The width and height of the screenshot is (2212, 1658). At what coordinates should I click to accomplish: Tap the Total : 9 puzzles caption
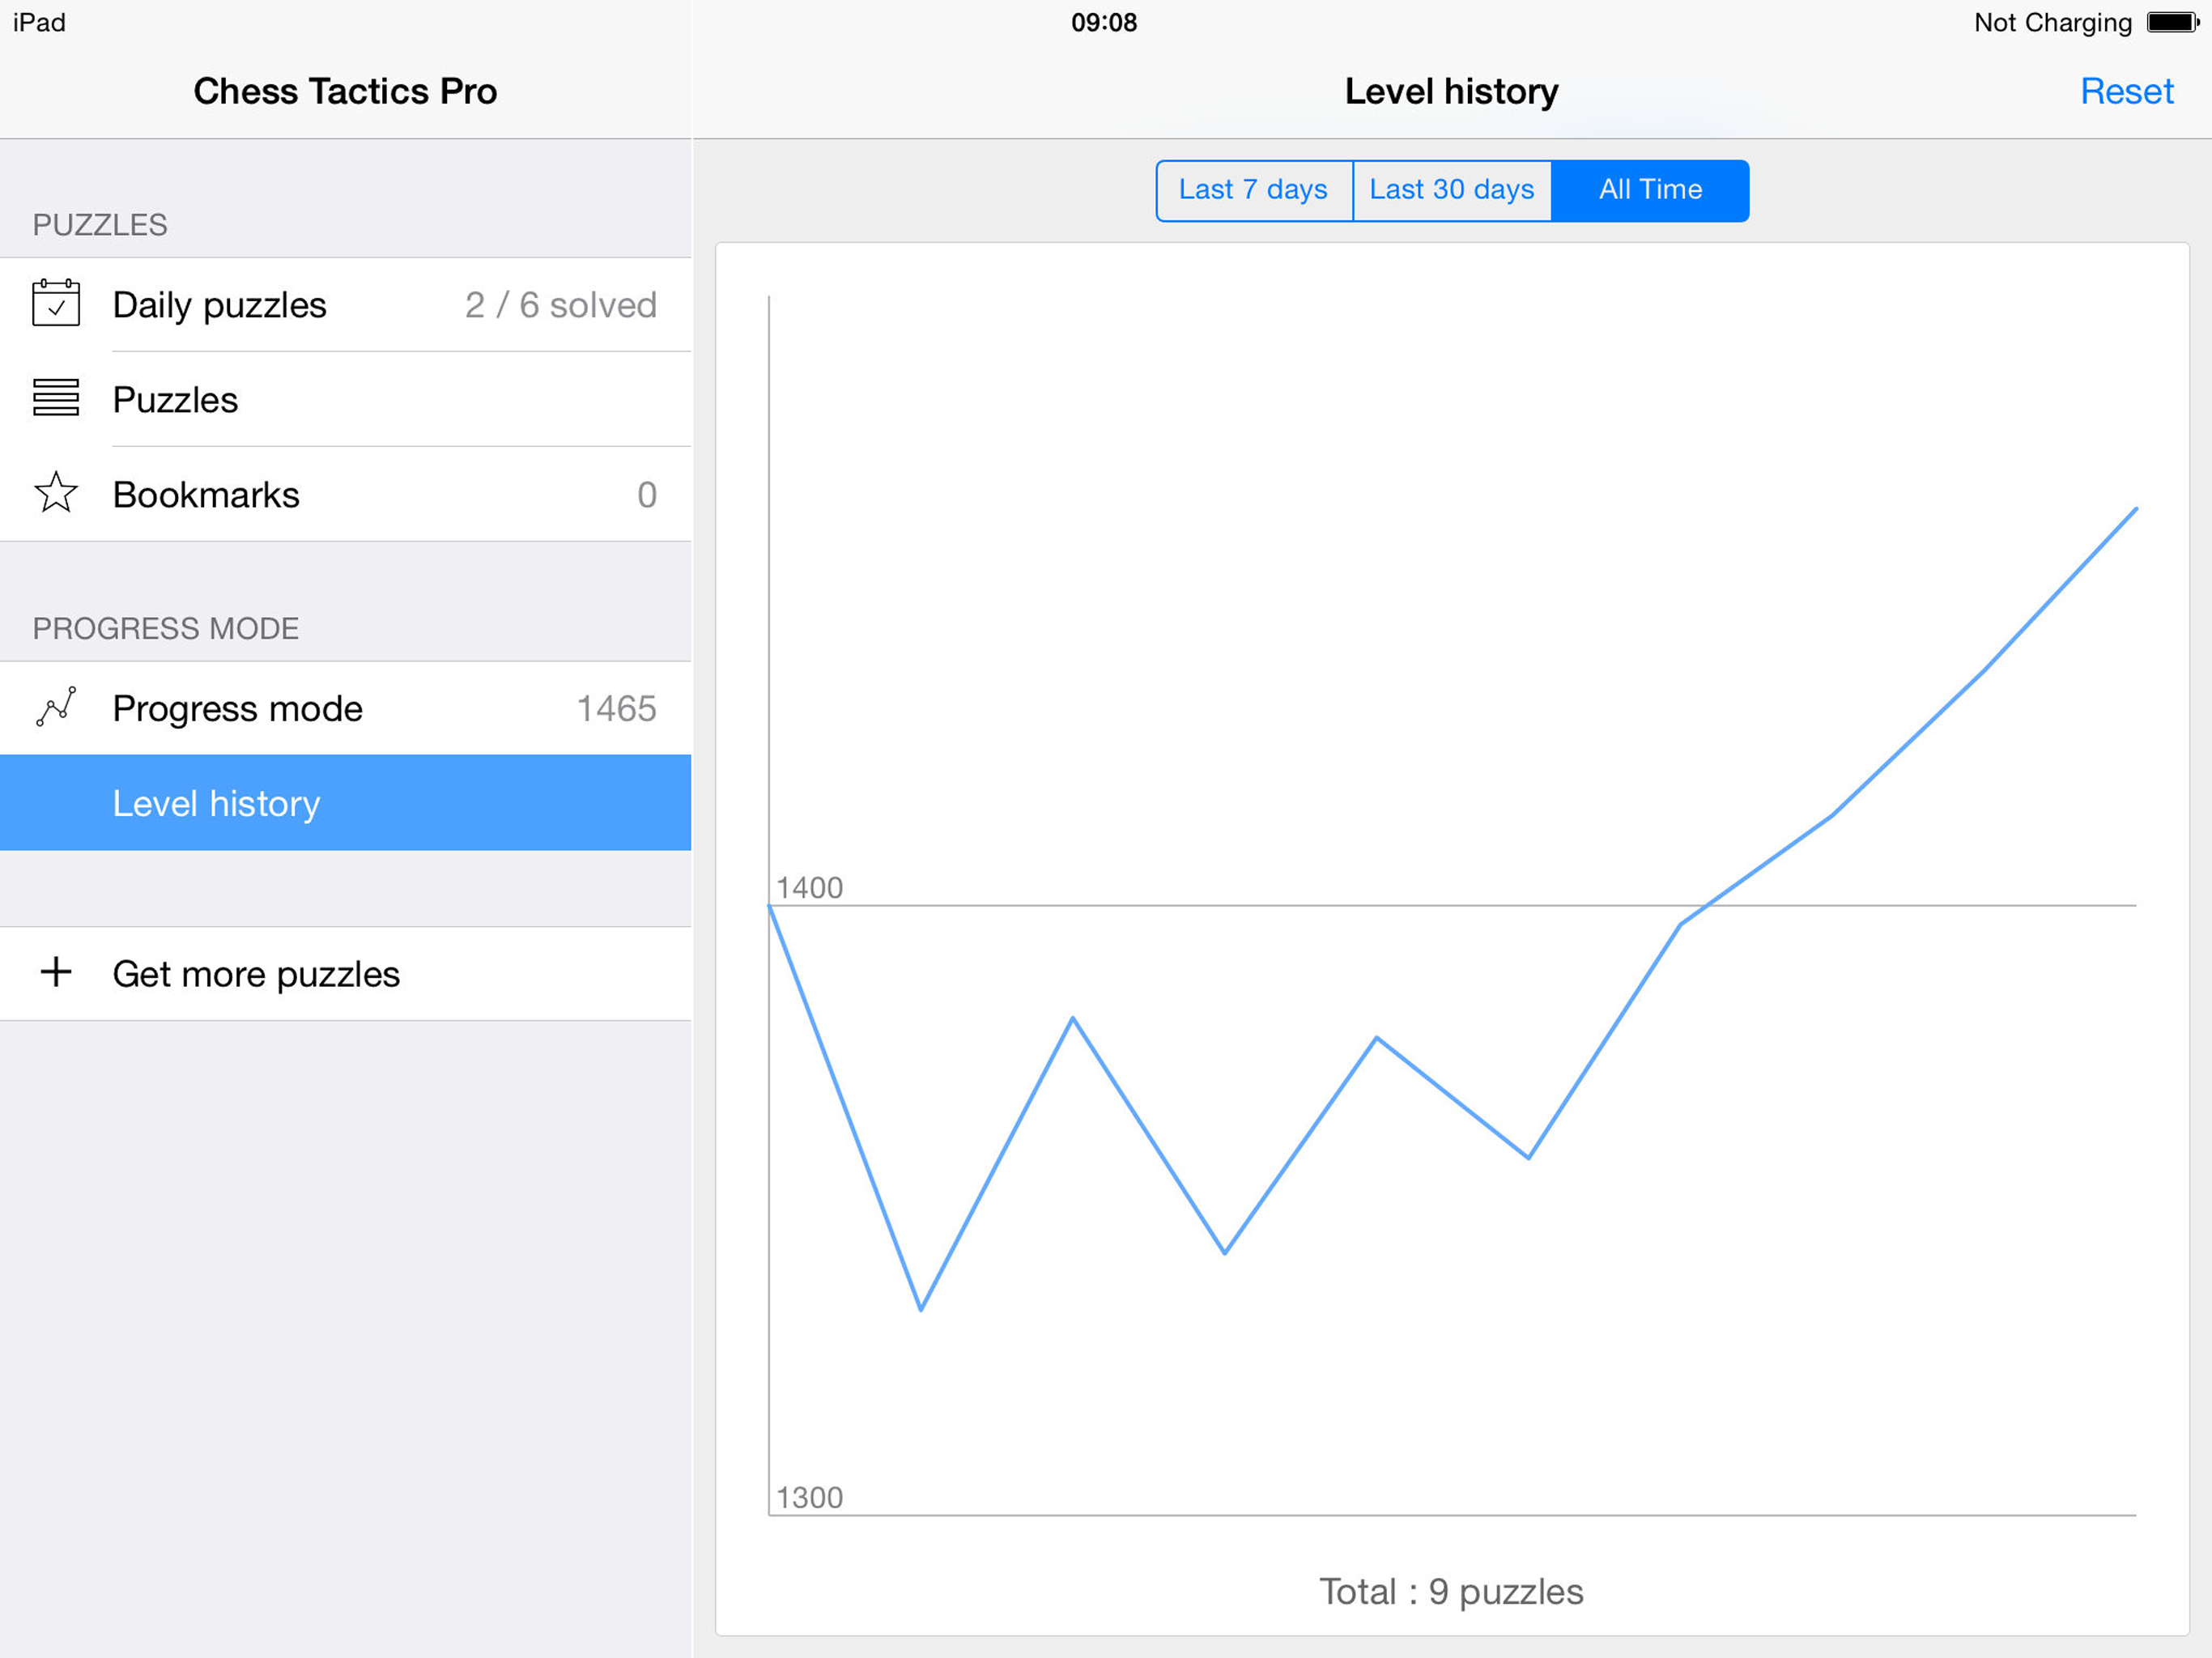(x=1451, y=1591)
